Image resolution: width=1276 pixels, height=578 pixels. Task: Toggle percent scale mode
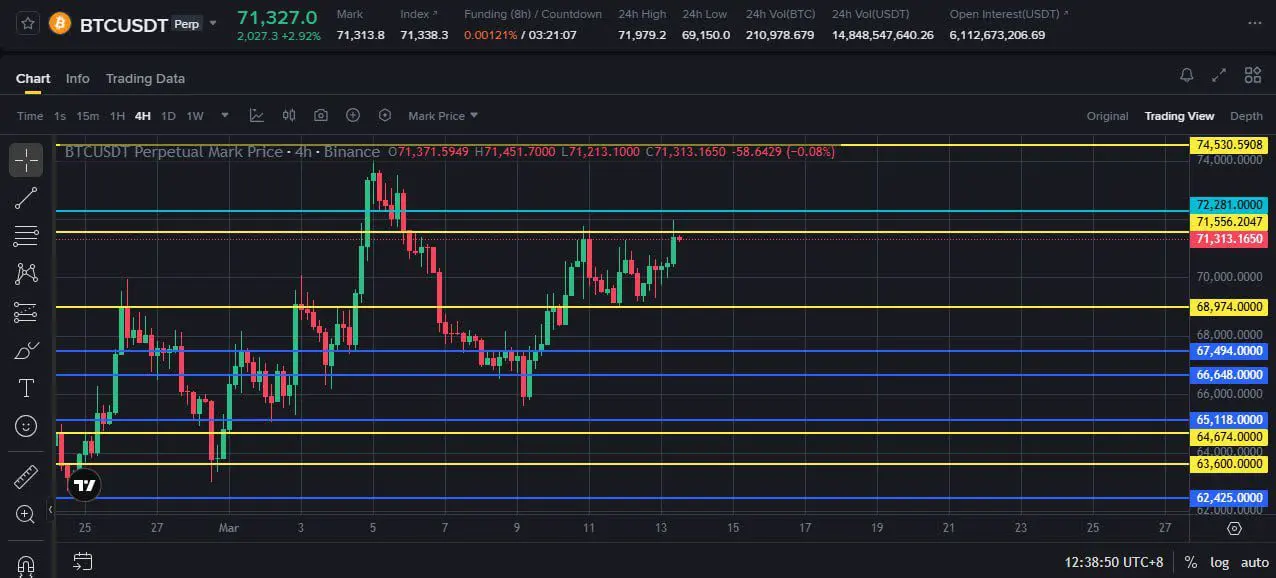1191,562
